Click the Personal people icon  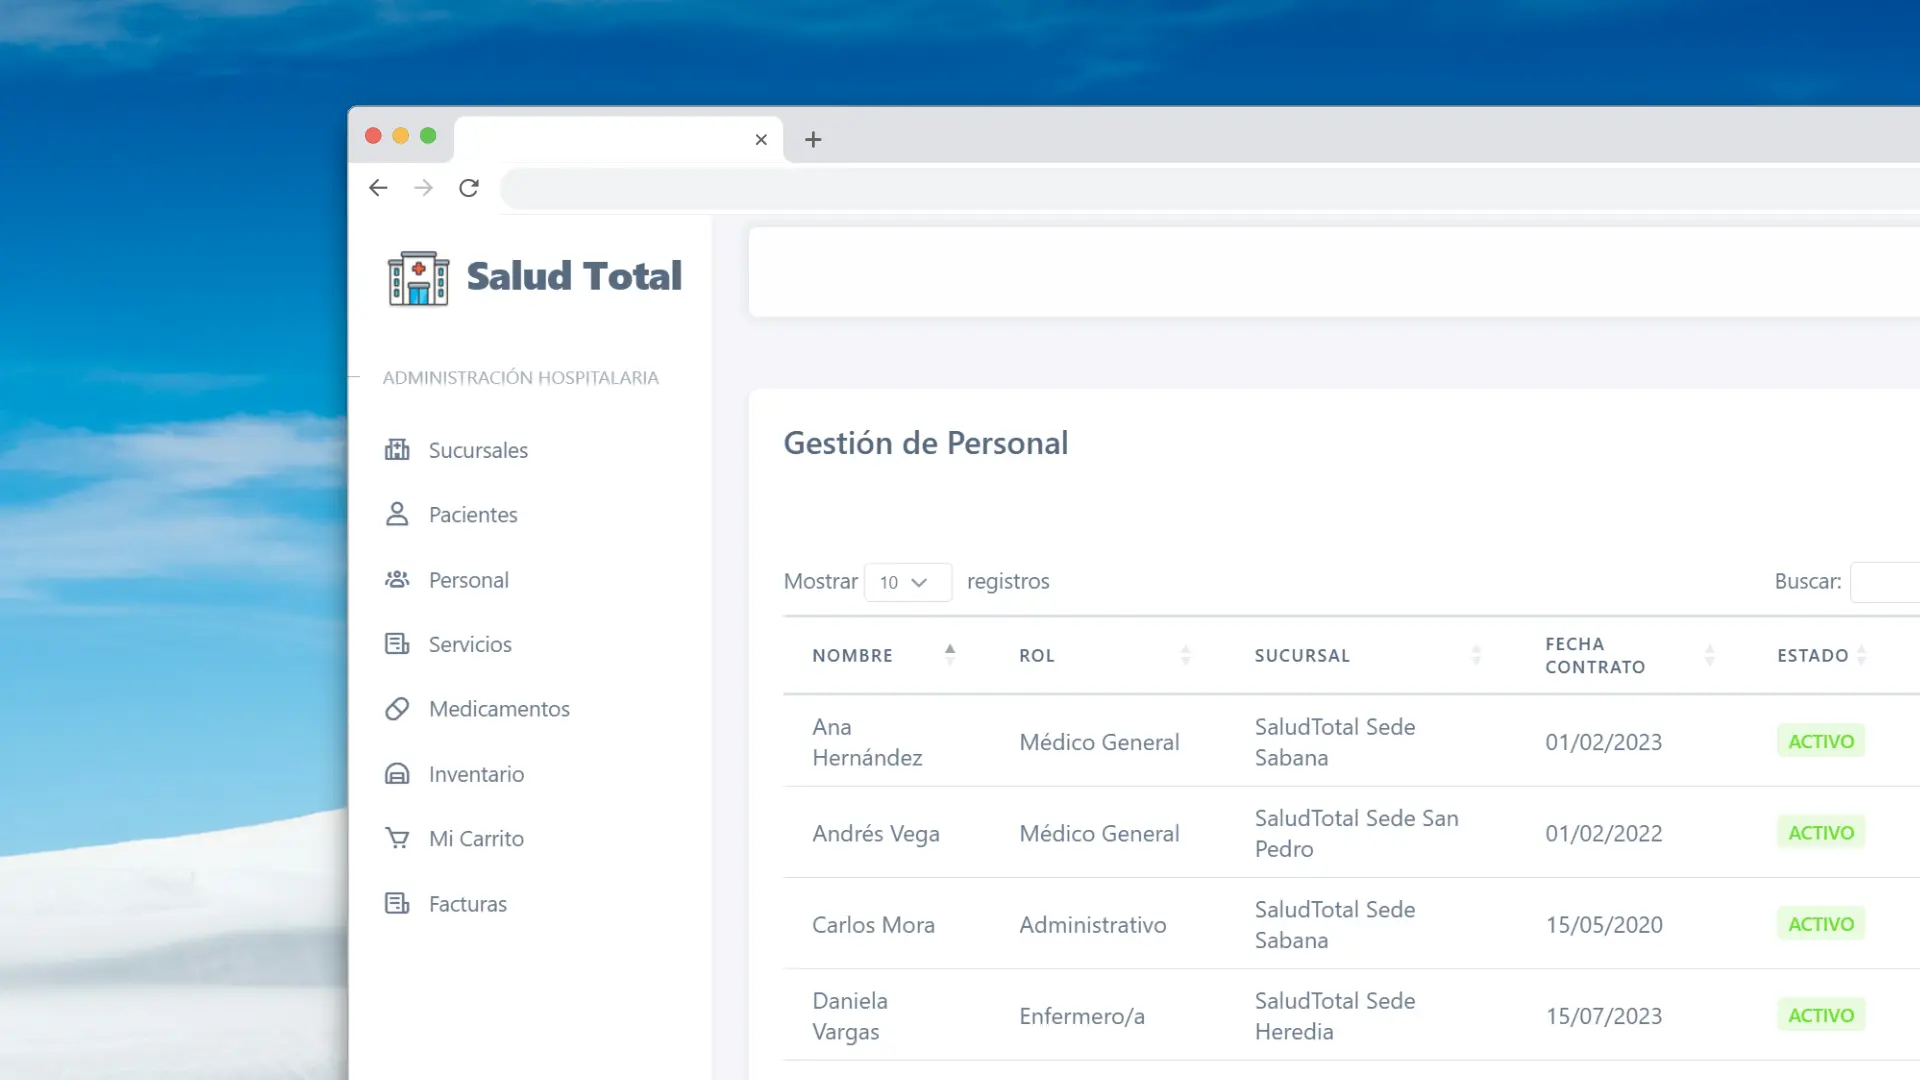pyautogui.click(x=397, y=579)
